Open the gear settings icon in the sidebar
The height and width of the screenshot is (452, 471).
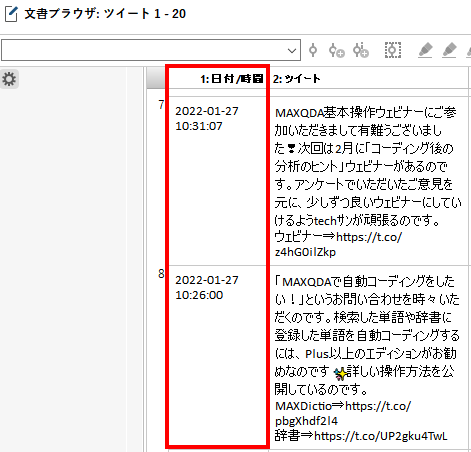(9, 79)
